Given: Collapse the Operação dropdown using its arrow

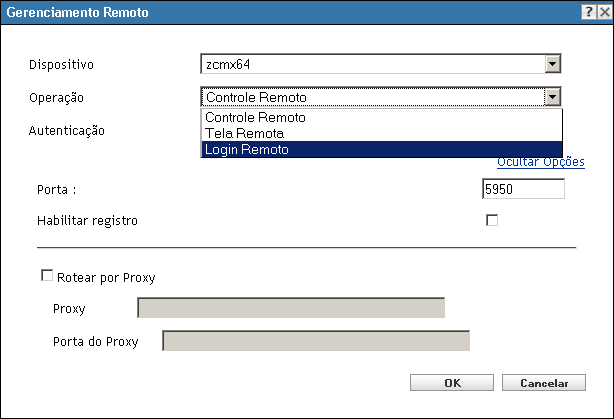Looking at the screenshot, I should (552, 97).
